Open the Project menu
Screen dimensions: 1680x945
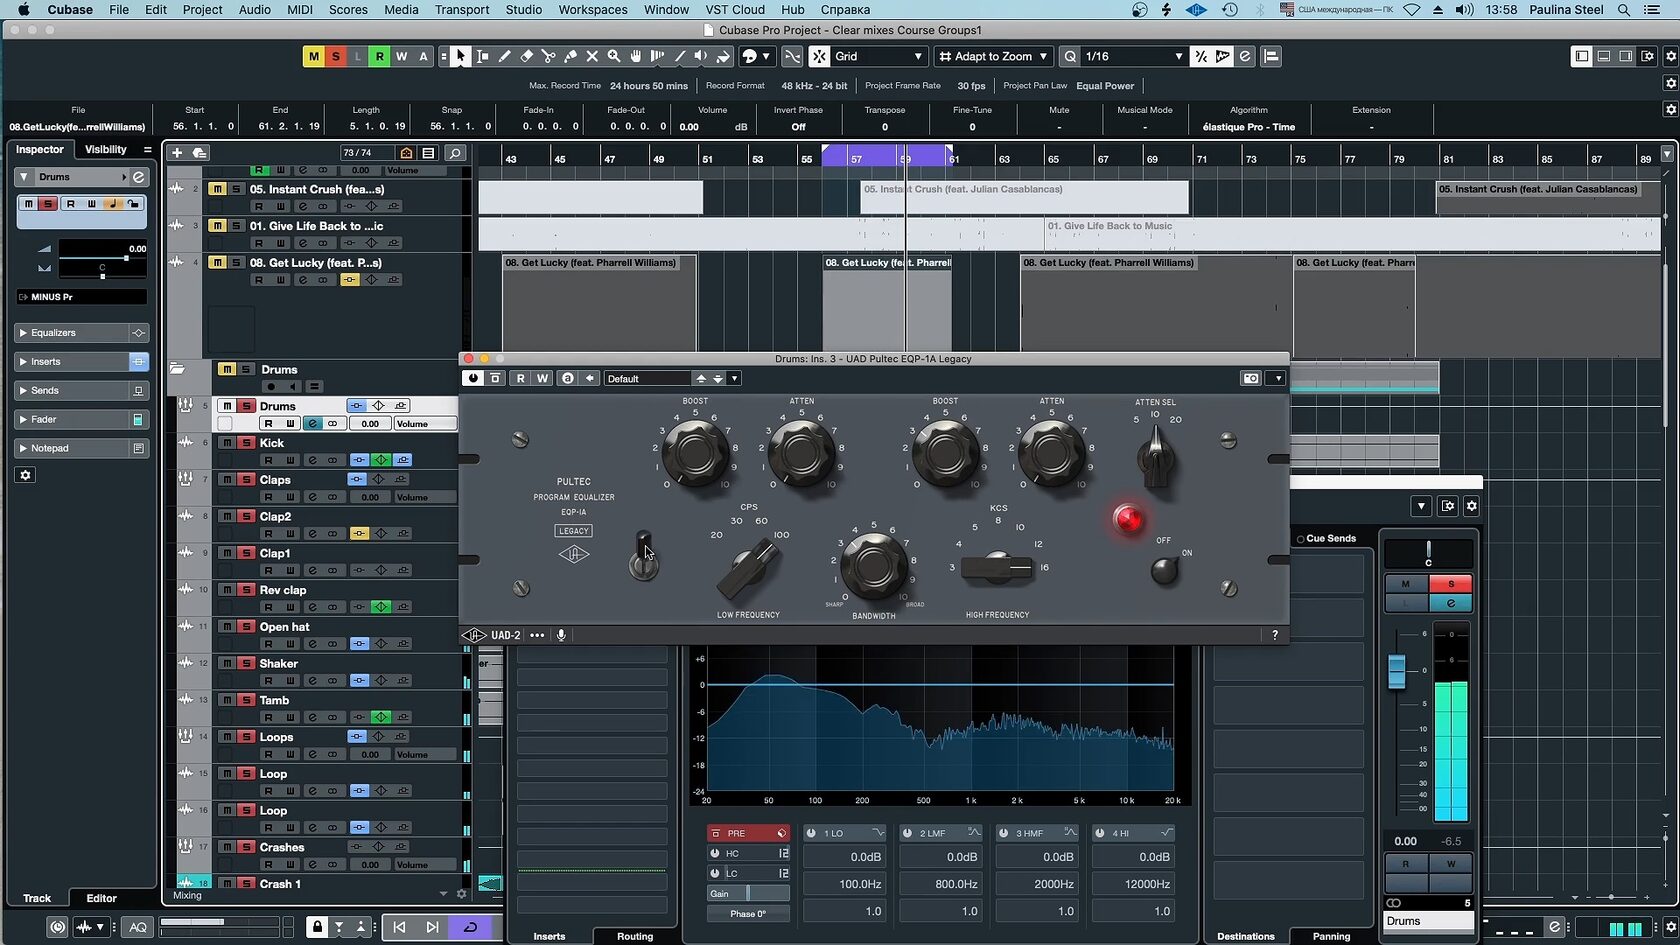(x=202, y=10)
